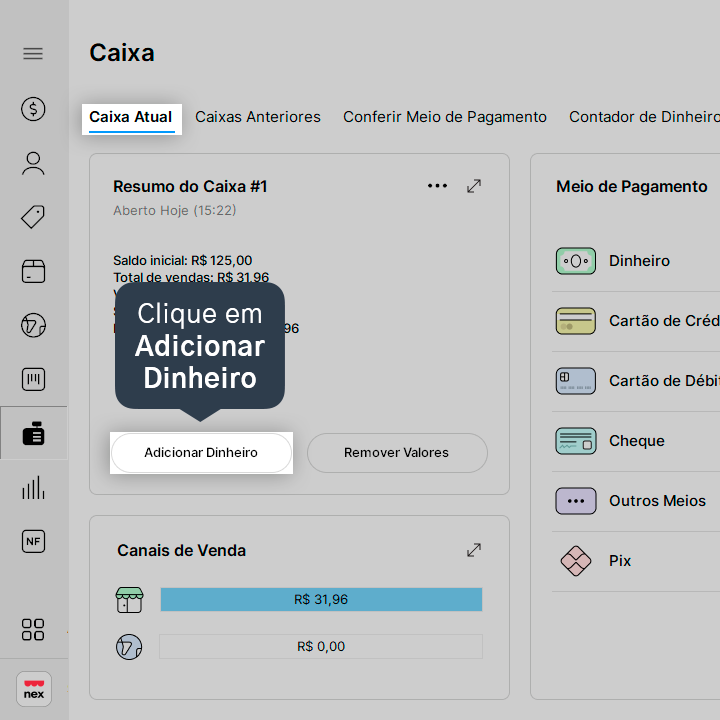Click the delivery channel icon beside R$ 0,00
The width and height of the screenshot is (720, 720).
point(129,647)
